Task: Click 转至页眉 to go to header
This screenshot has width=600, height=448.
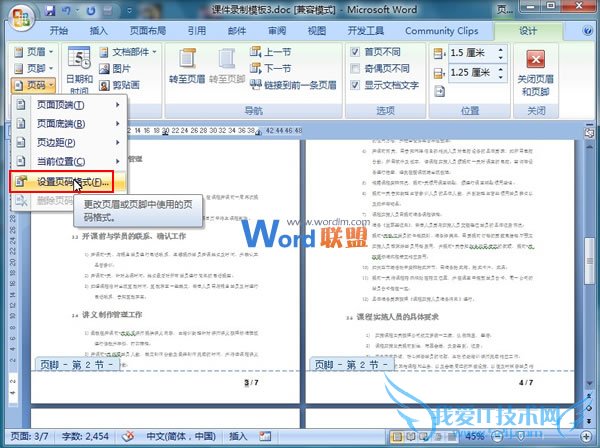Action: tap(187, 66)
